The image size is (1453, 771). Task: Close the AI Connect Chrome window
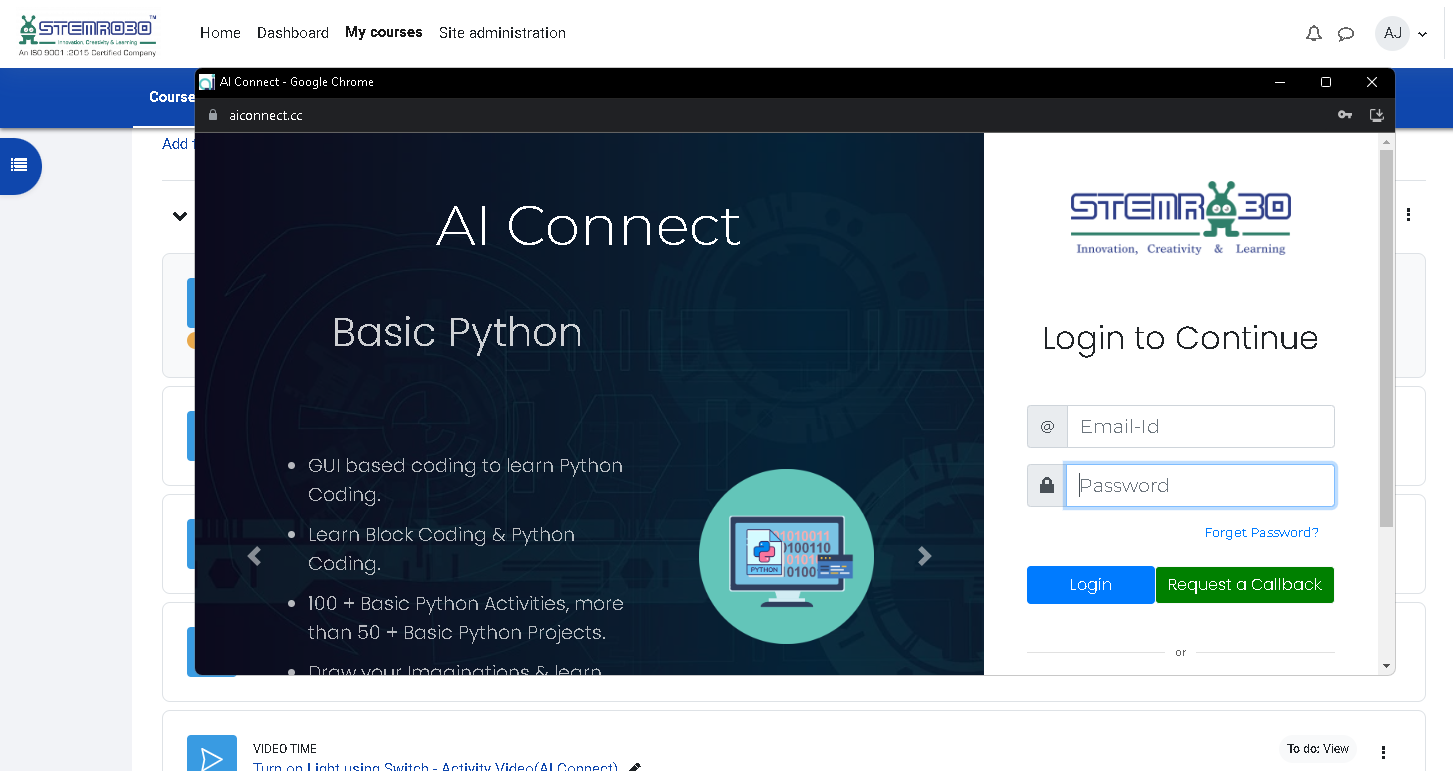click(x=1372, y=82)
